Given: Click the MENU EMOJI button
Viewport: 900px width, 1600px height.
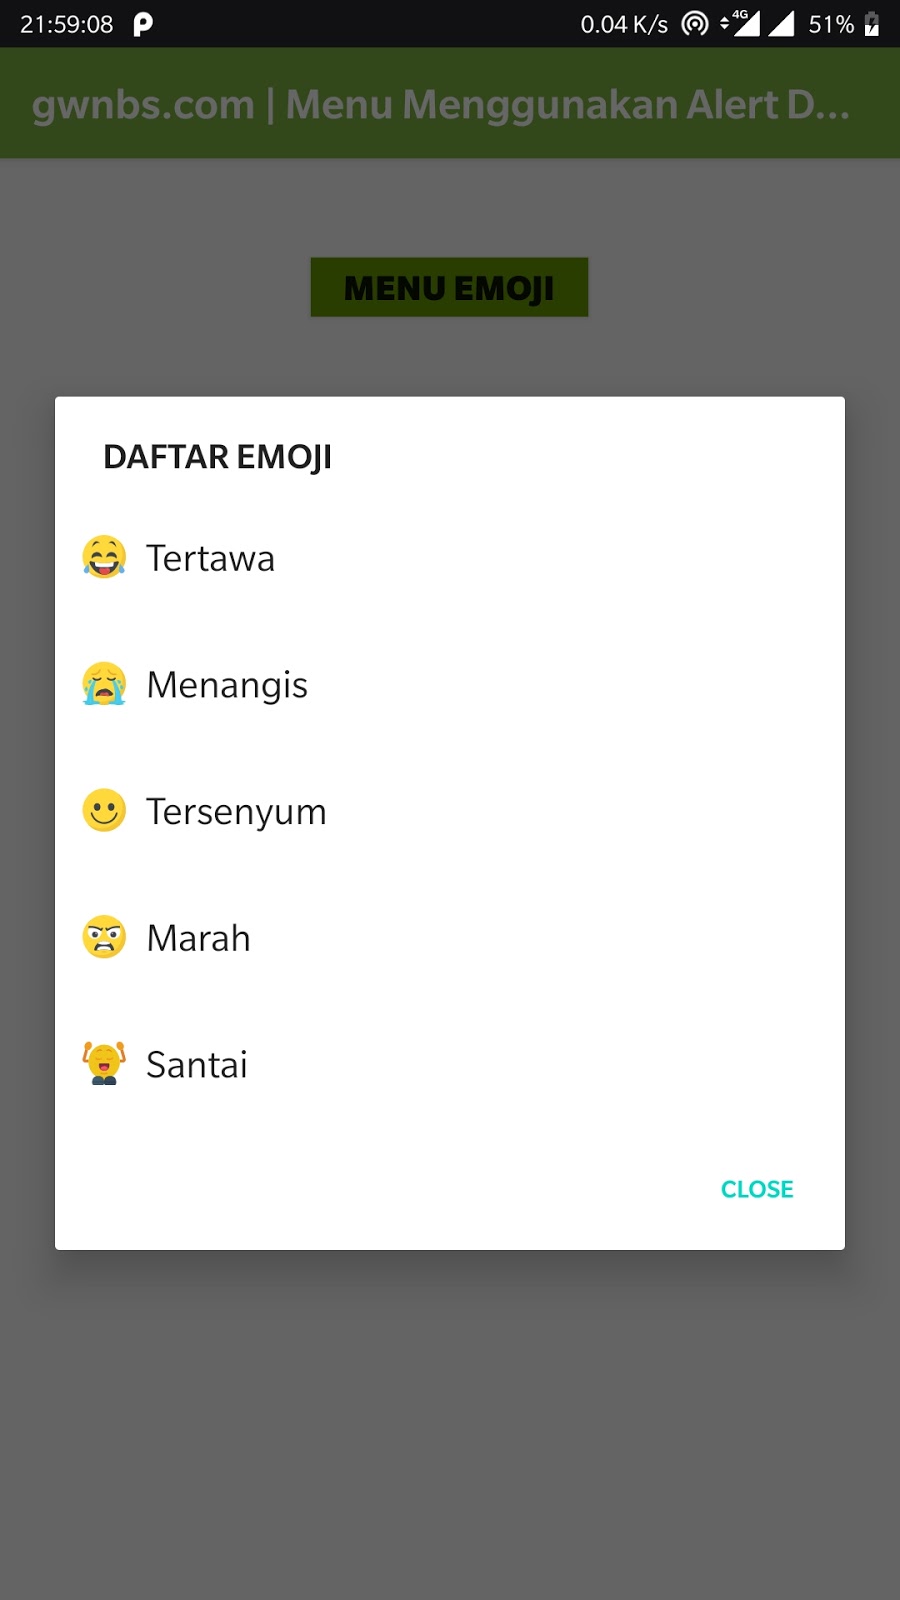Looking at the screenshot, I should coord(449,288).
